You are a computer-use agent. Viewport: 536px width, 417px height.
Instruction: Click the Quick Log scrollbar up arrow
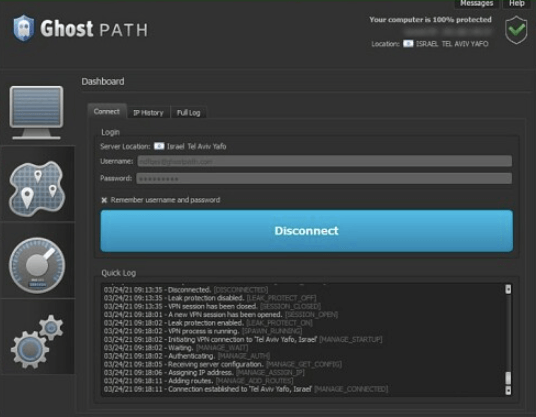point(508,289)
